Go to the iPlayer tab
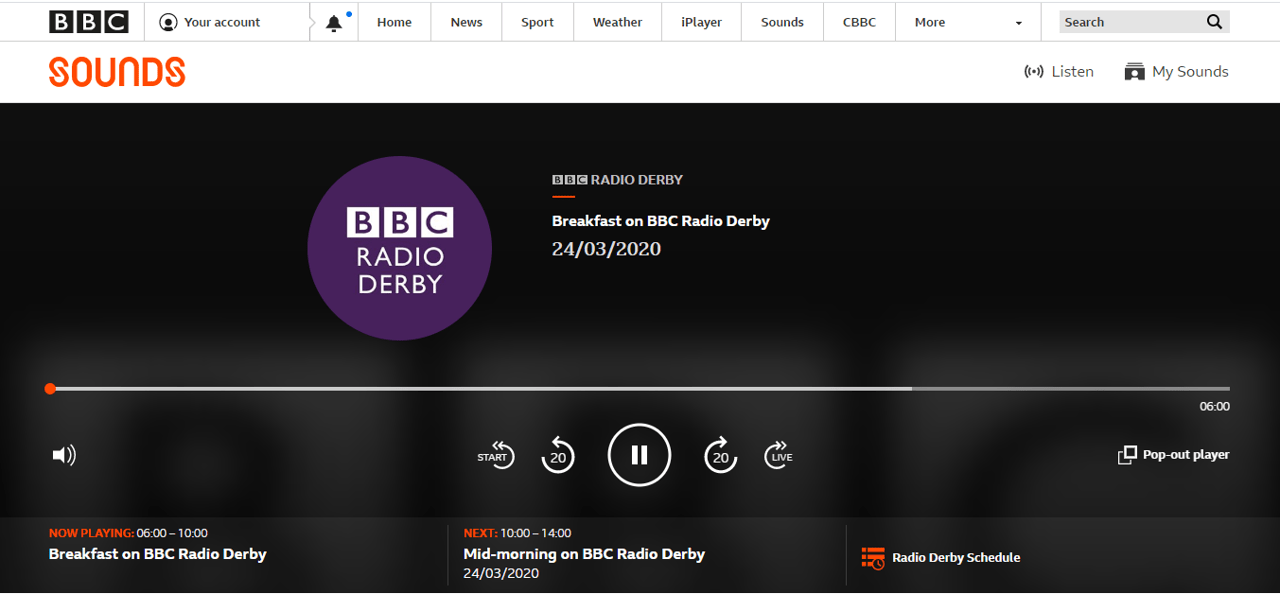Image resolution: width=1280 pixels, height=594 pixels. pos(701,22)
